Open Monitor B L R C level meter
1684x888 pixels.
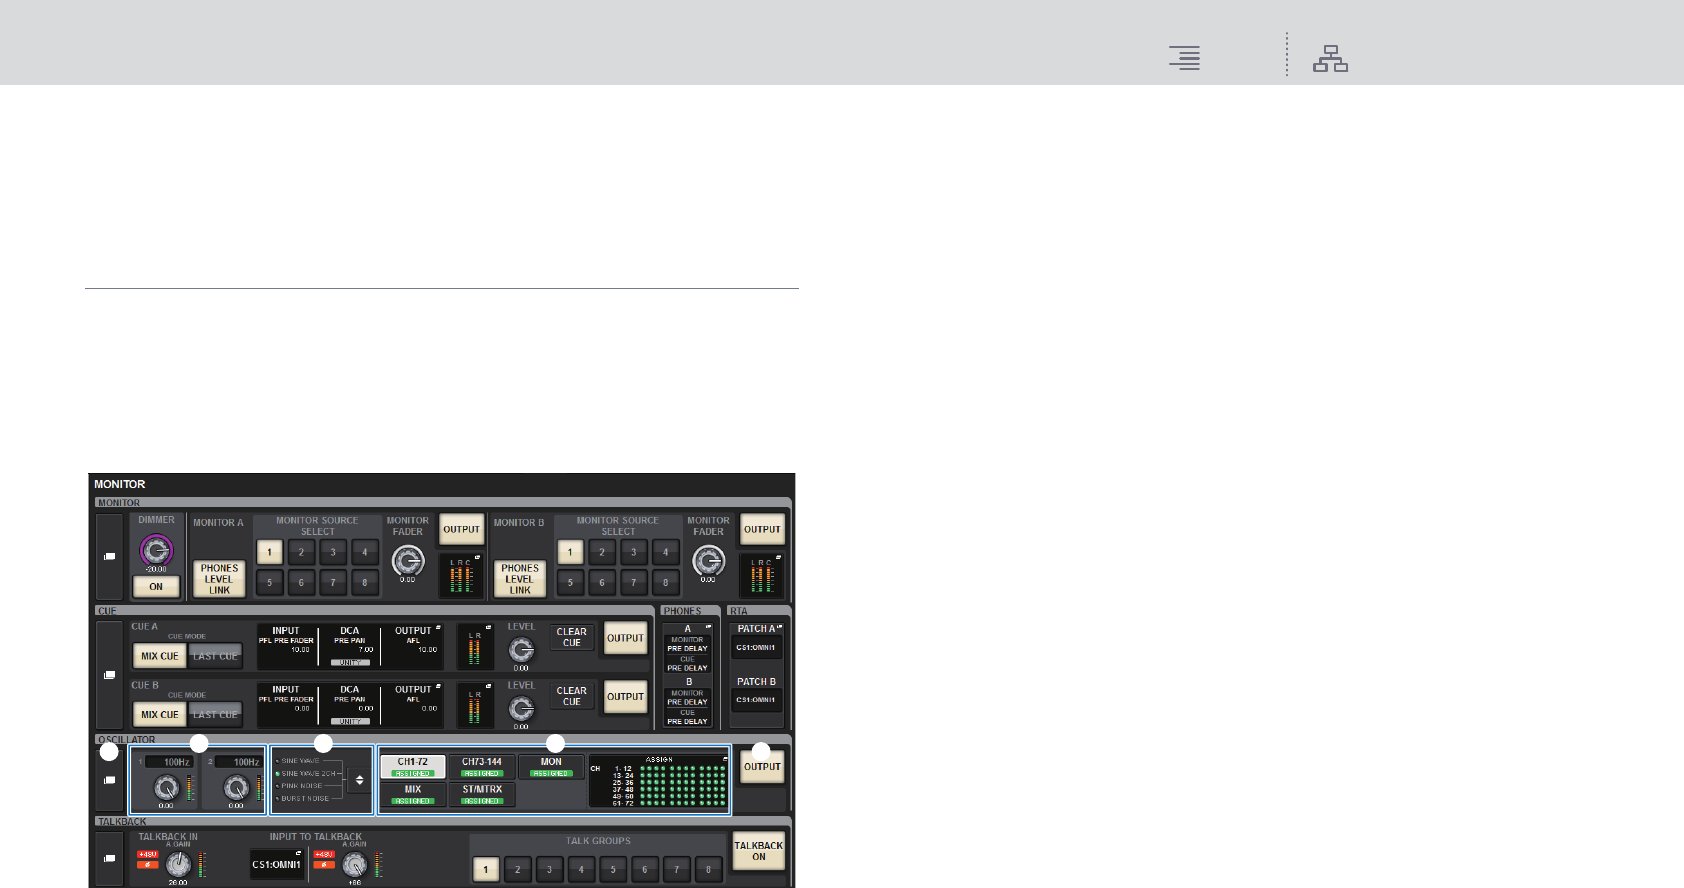(x=762, y=575)
